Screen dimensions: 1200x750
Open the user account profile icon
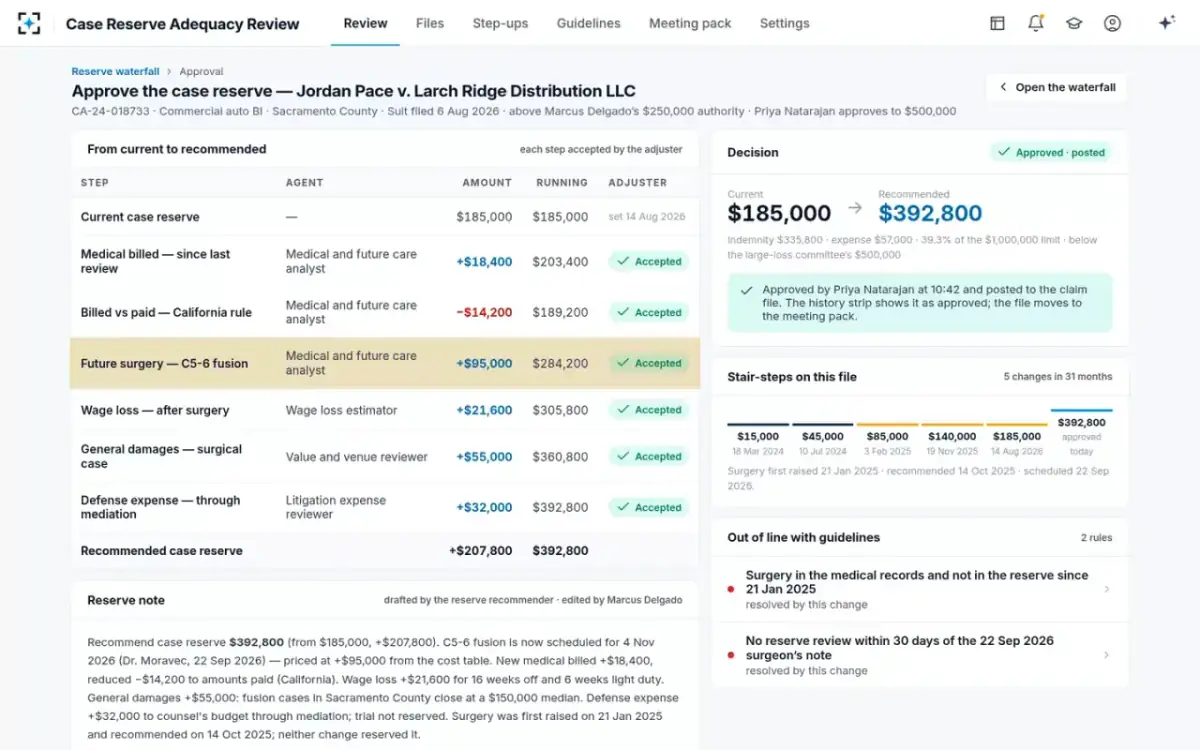[1112, 23]
